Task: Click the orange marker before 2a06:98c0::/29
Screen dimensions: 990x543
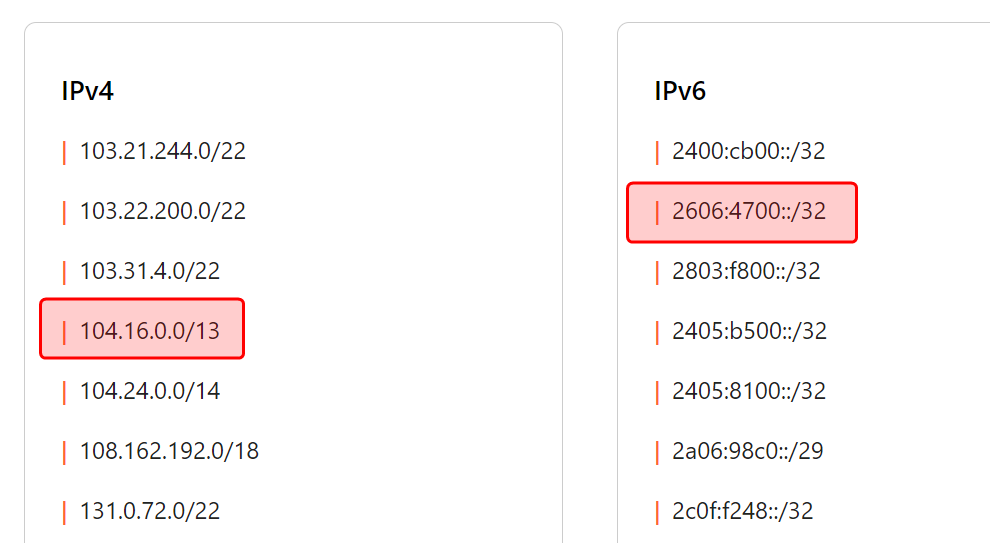Action: click(657, 451)
